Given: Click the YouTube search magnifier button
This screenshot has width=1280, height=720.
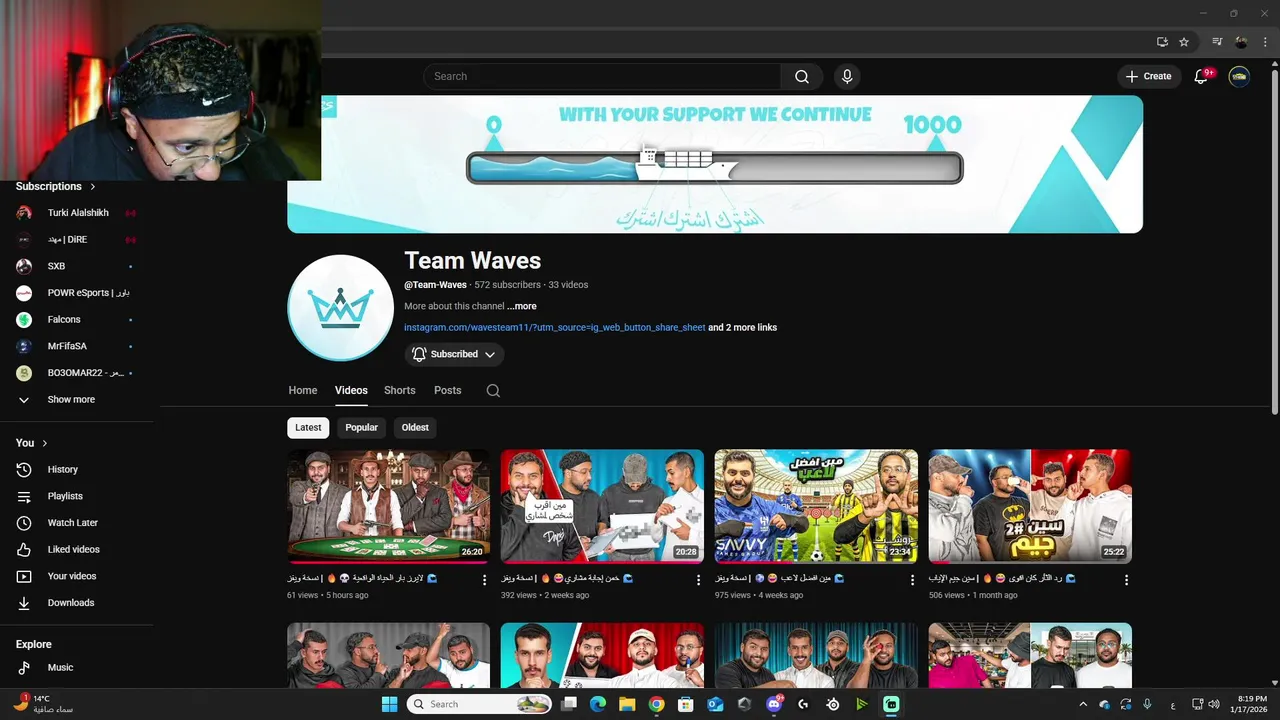Looking at the screenshot, I should coord(802,76).
